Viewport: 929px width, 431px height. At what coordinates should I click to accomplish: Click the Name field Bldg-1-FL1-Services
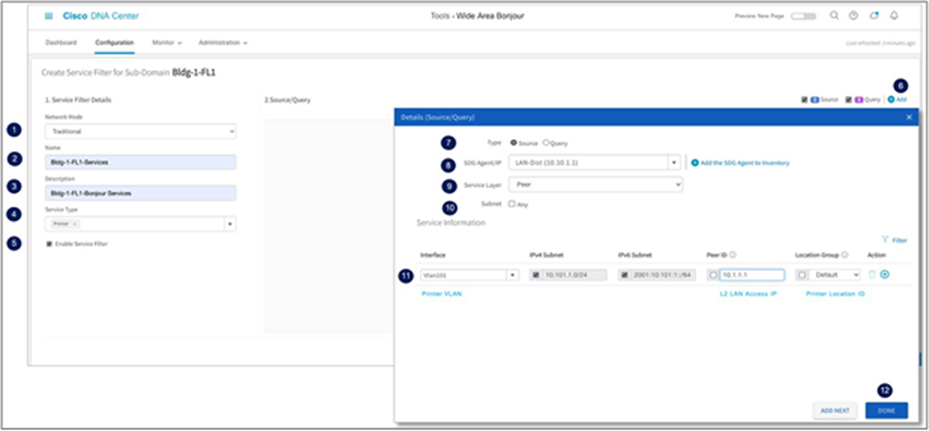point(140,162)
